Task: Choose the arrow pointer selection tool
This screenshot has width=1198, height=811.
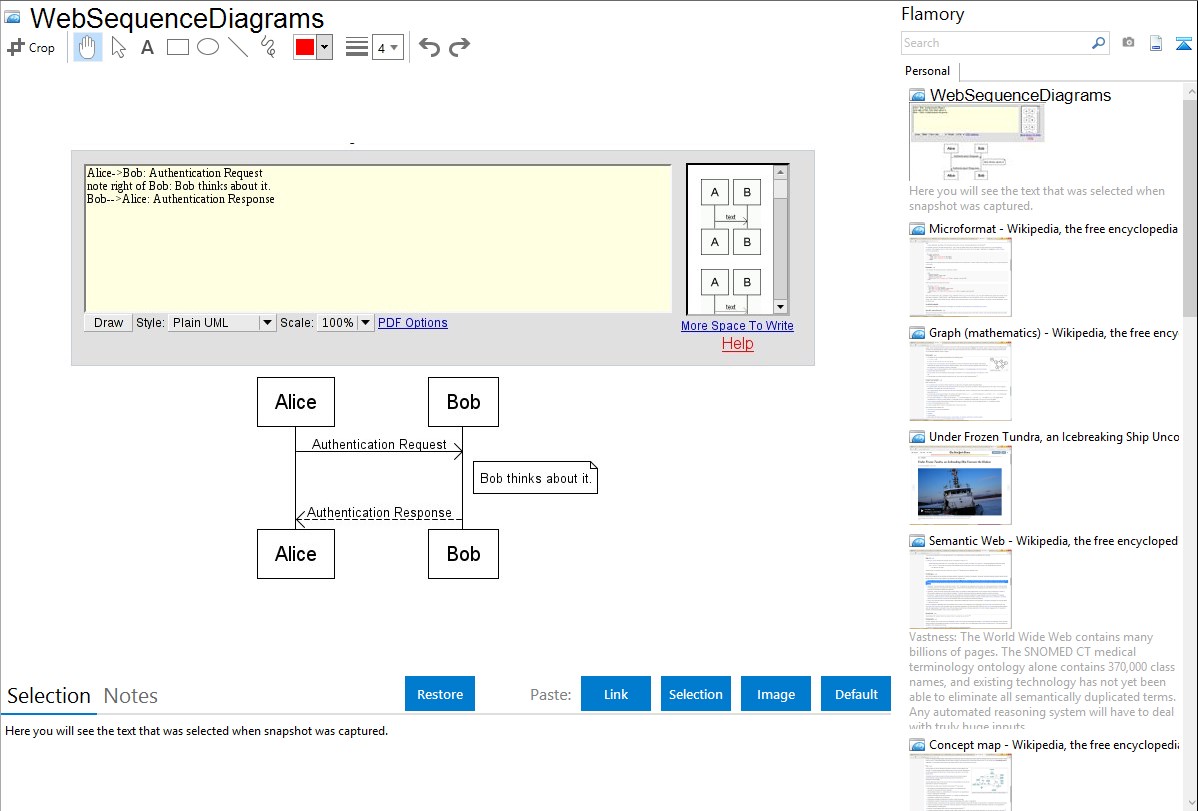Action: click(x=118, y=47)
